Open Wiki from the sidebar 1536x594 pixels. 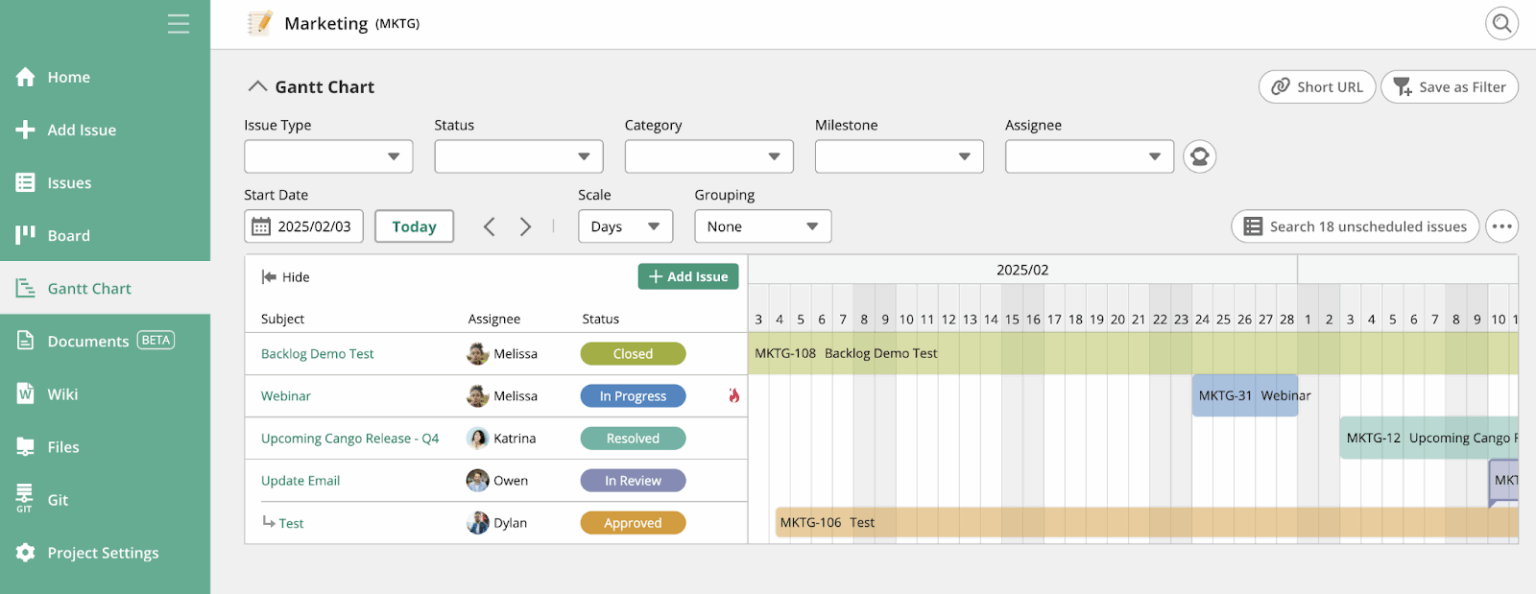point(64,394)
